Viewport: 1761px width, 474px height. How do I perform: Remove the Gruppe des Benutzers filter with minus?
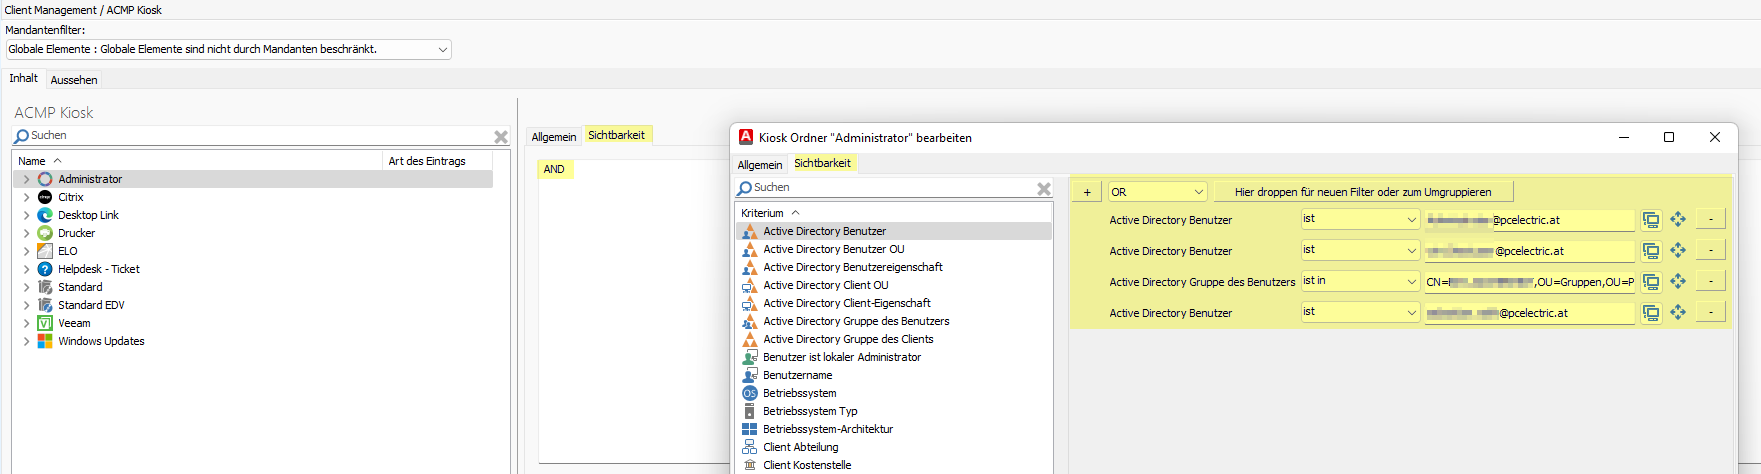tap(1711, 282)
